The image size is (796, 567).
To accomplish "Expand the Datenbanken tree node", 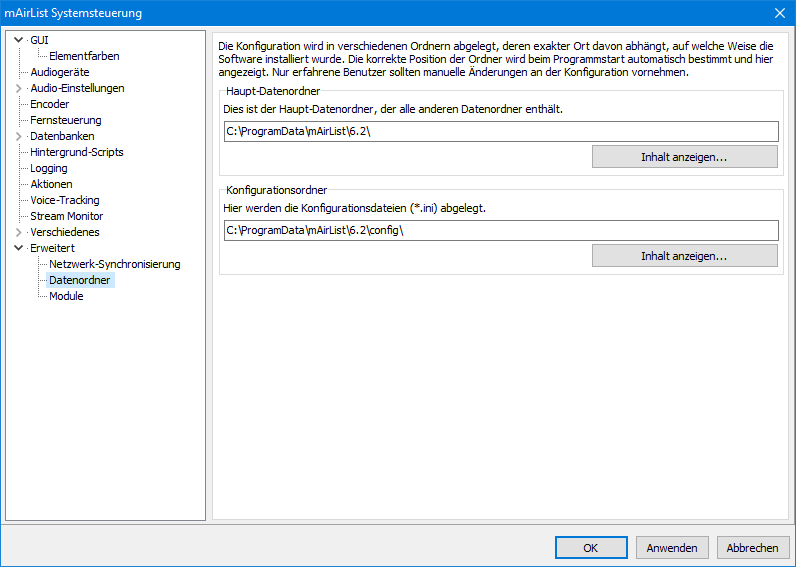I will [x=19, y=136].
